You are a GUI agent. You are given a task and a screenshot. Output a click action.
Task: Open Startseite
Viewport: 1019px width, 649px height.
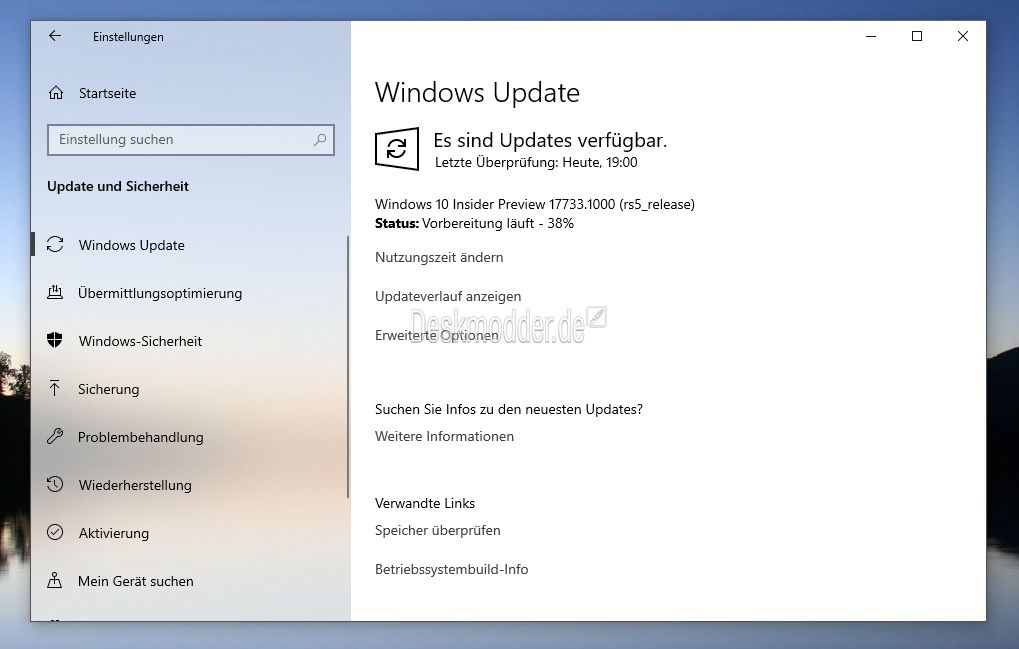(x=107, y=93)
